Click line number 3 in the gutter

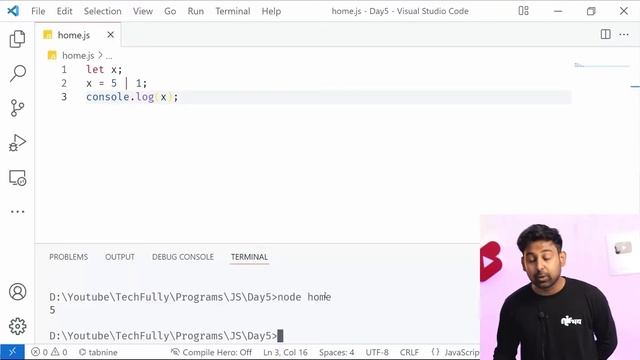[x=64, y=97]
